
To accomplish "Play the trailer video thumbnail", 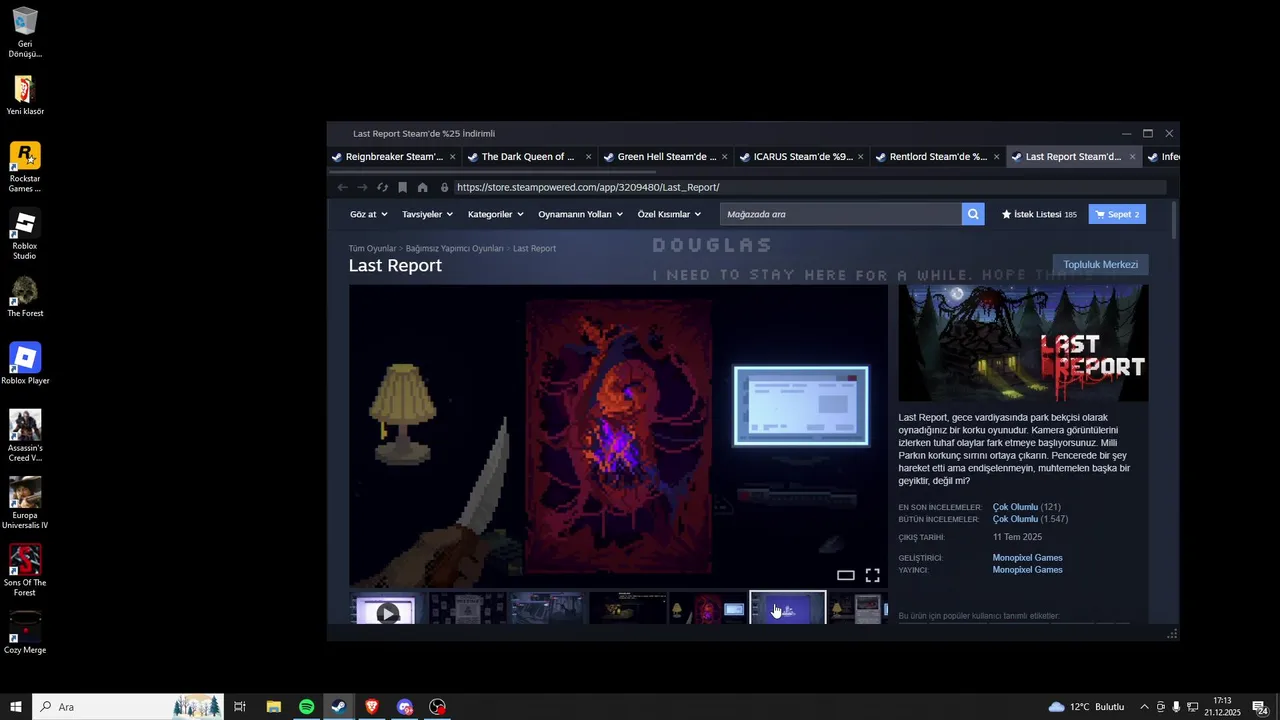I will pos(387,608).
